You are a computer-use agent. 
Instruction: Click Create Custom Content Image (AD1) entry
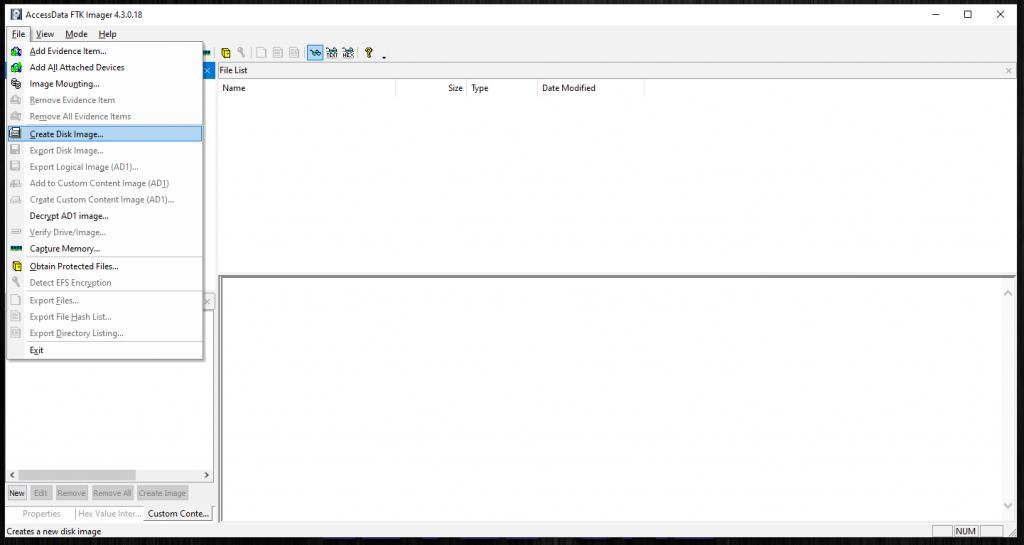coord(104,199)
